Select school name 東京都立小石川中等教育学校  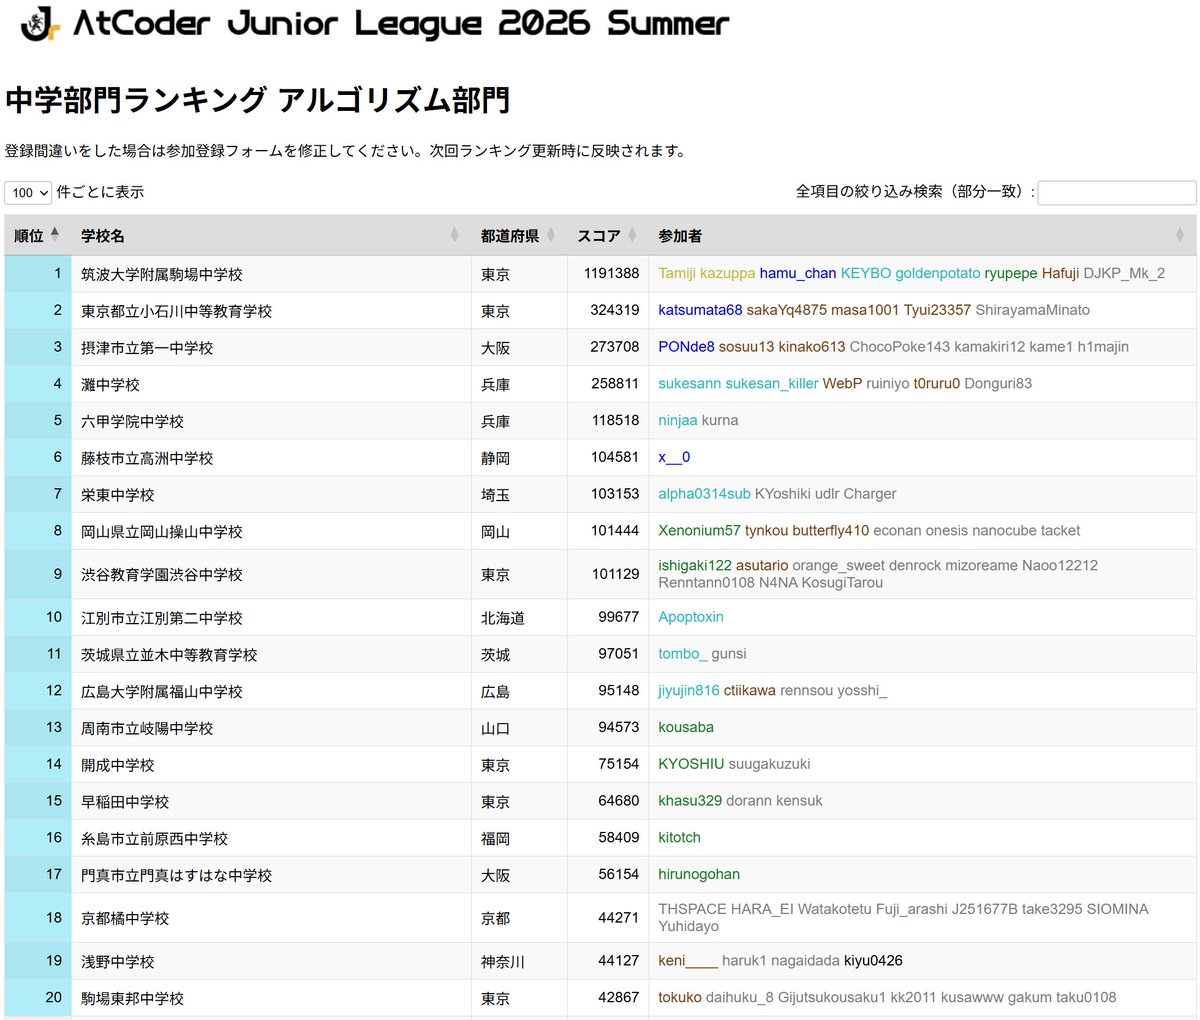[176, 311]
